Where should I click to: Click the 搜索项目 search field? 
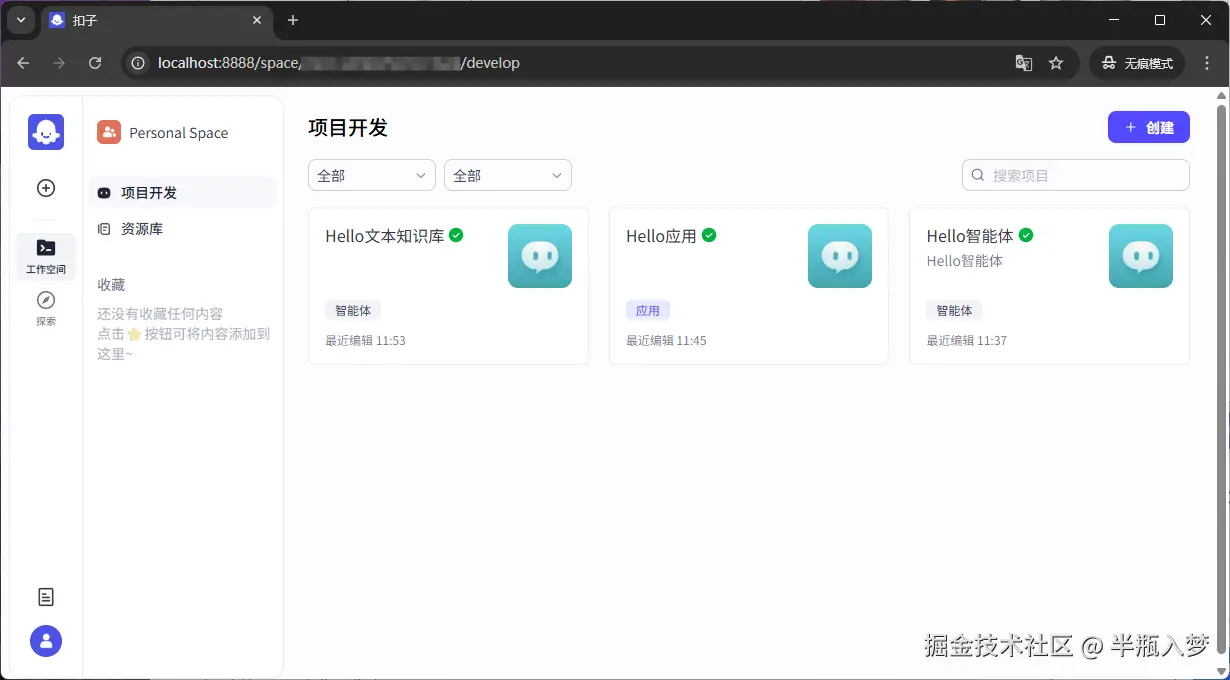click(1075, 175)
